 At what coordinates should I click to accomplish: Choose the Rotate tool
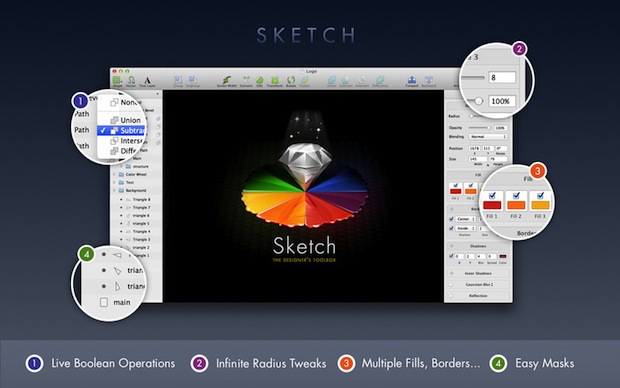point(291,81)
